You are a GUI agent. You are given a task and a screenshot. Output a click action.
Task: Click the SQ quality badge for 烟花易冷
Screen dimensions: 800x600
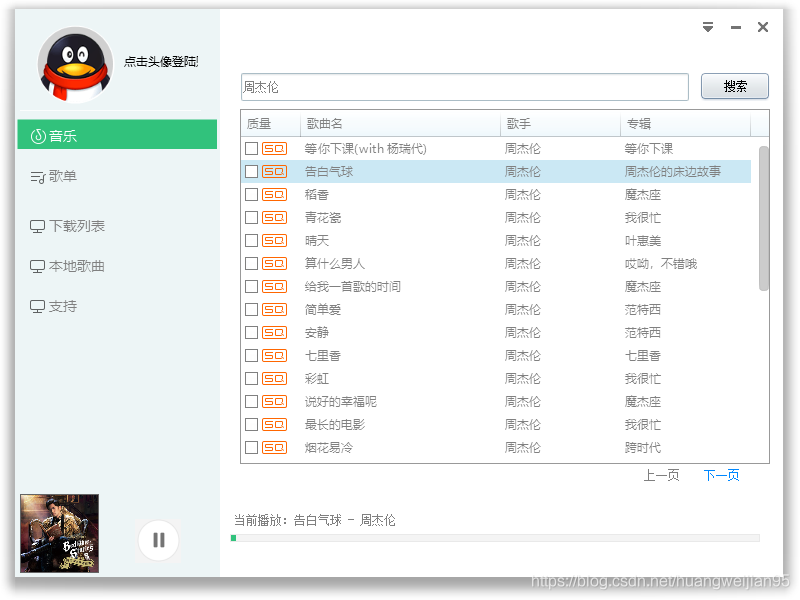[x=274, y=447]
